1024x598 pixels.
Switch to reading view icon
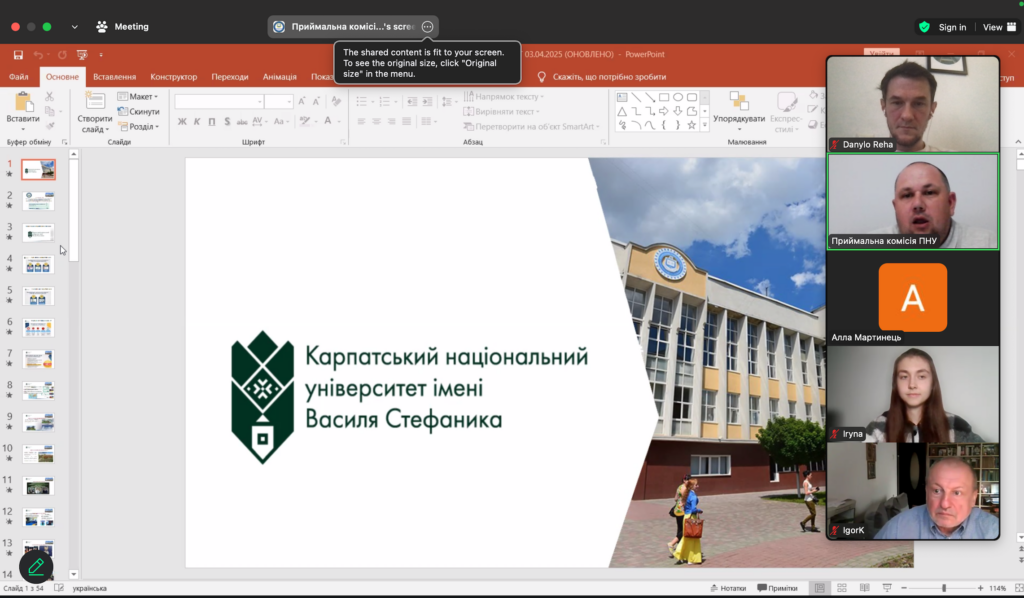[x=865, y=588]
